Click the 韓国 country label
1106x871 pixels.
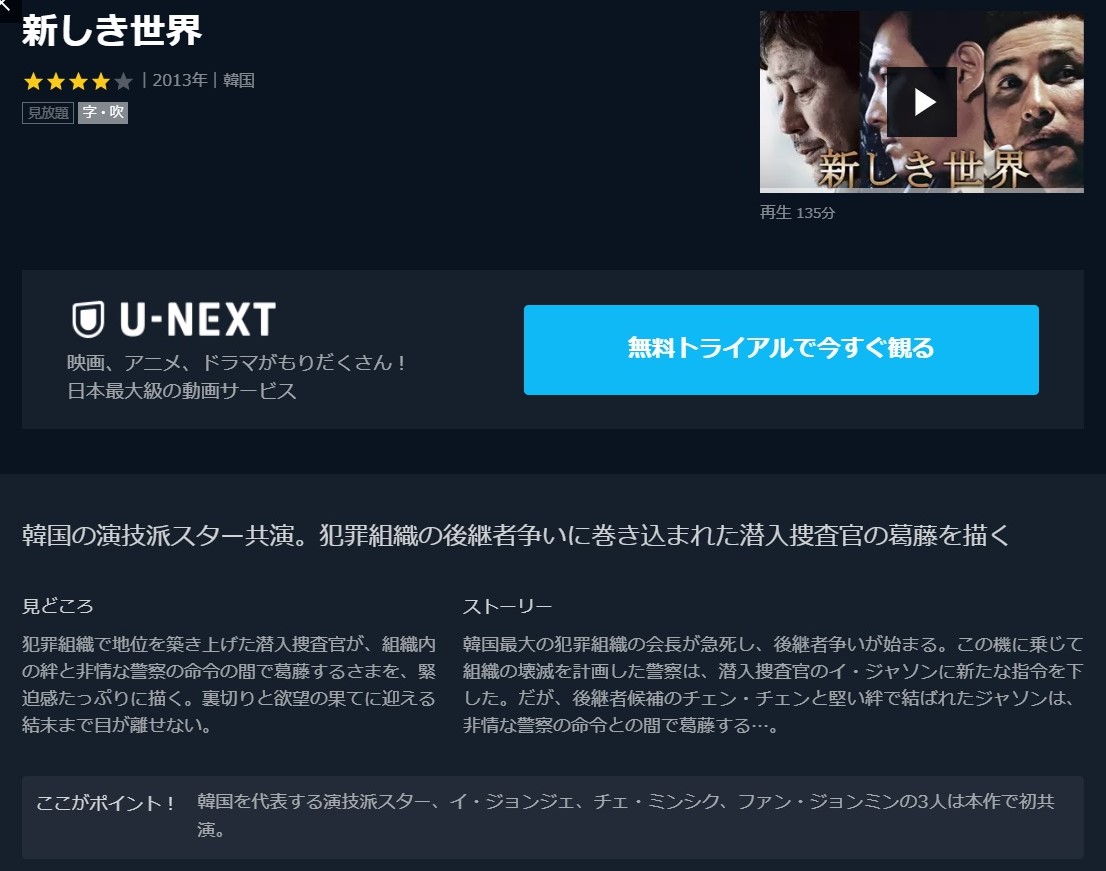click(238, 80)
